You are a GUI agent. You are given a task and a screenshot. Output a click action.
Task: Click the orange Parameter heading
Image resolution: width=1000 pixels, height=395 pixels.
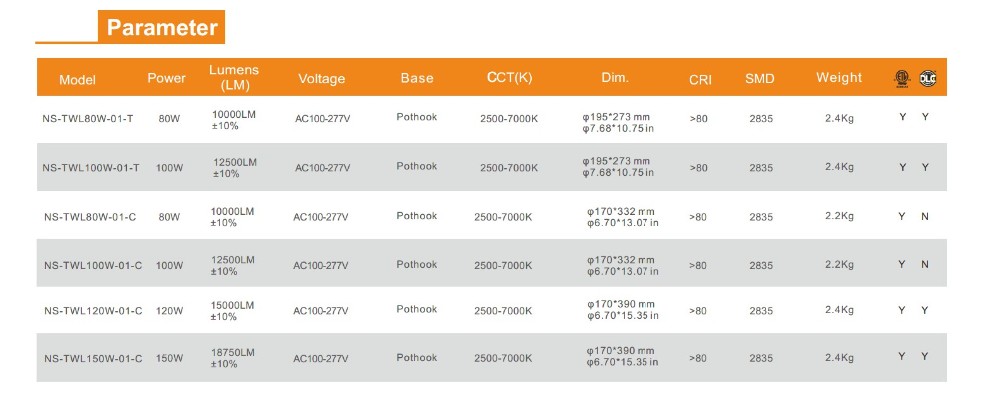(161, 27)
